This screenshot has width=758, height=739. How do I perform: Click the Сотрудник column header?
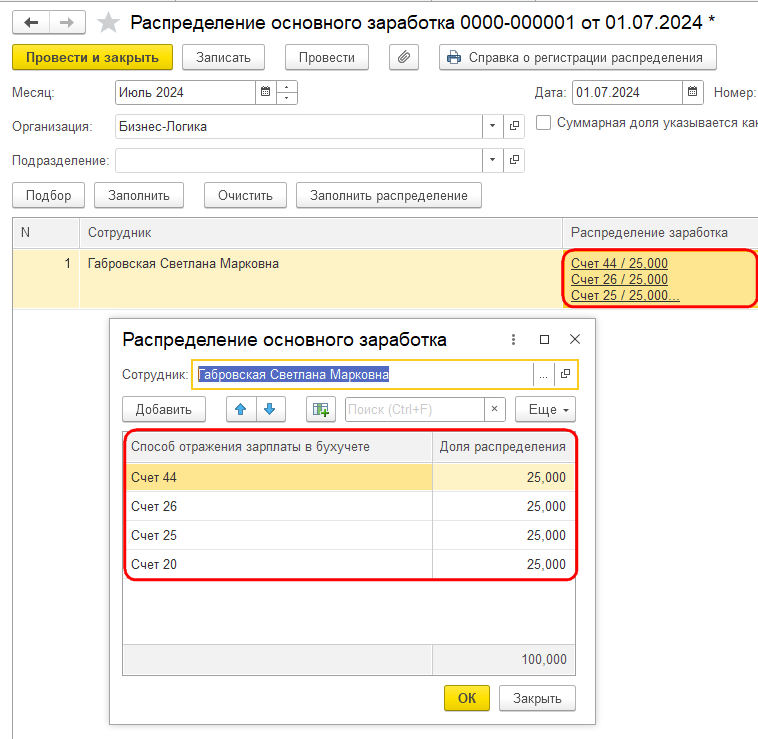pos(321,233)
